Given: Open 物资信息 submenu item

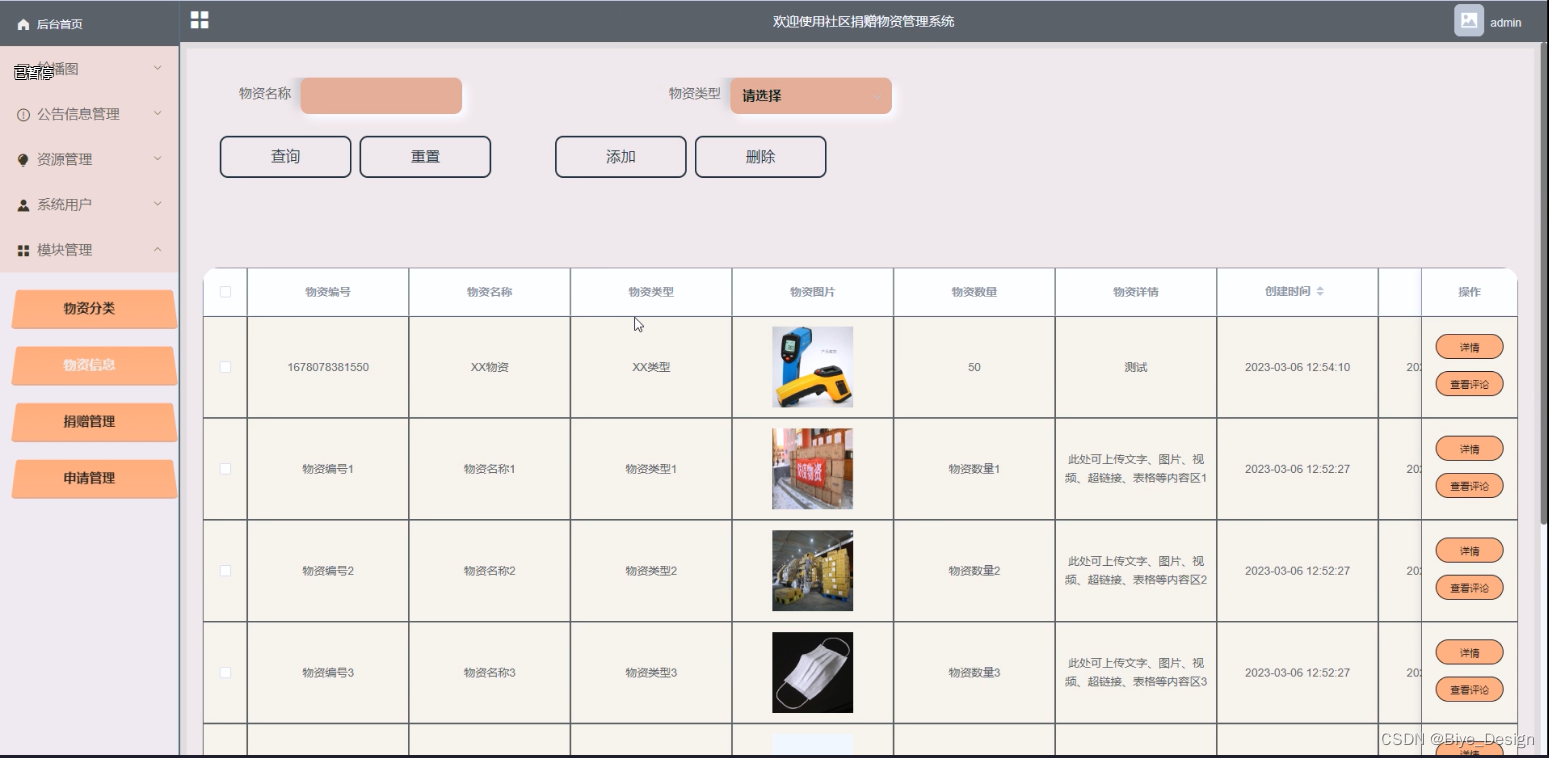Looking at the screenshot, I should [93, 365].
